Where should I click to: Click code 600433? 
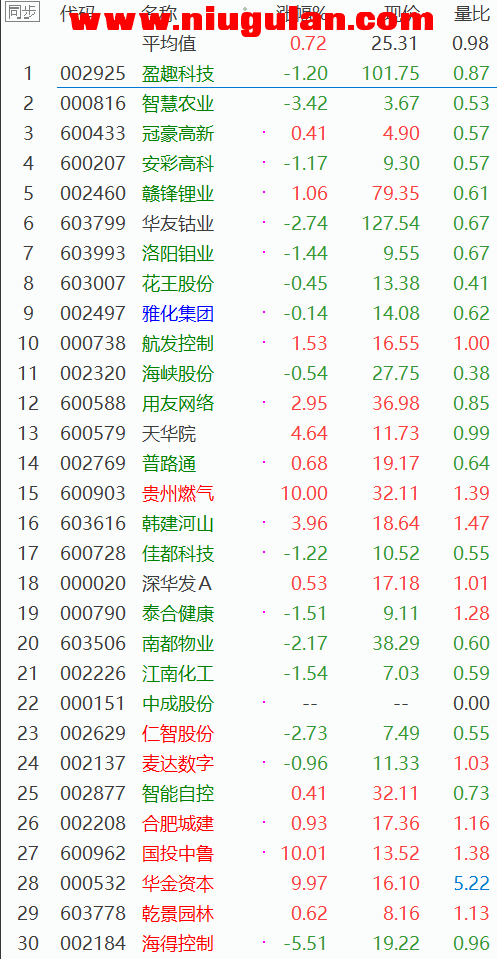93,133
